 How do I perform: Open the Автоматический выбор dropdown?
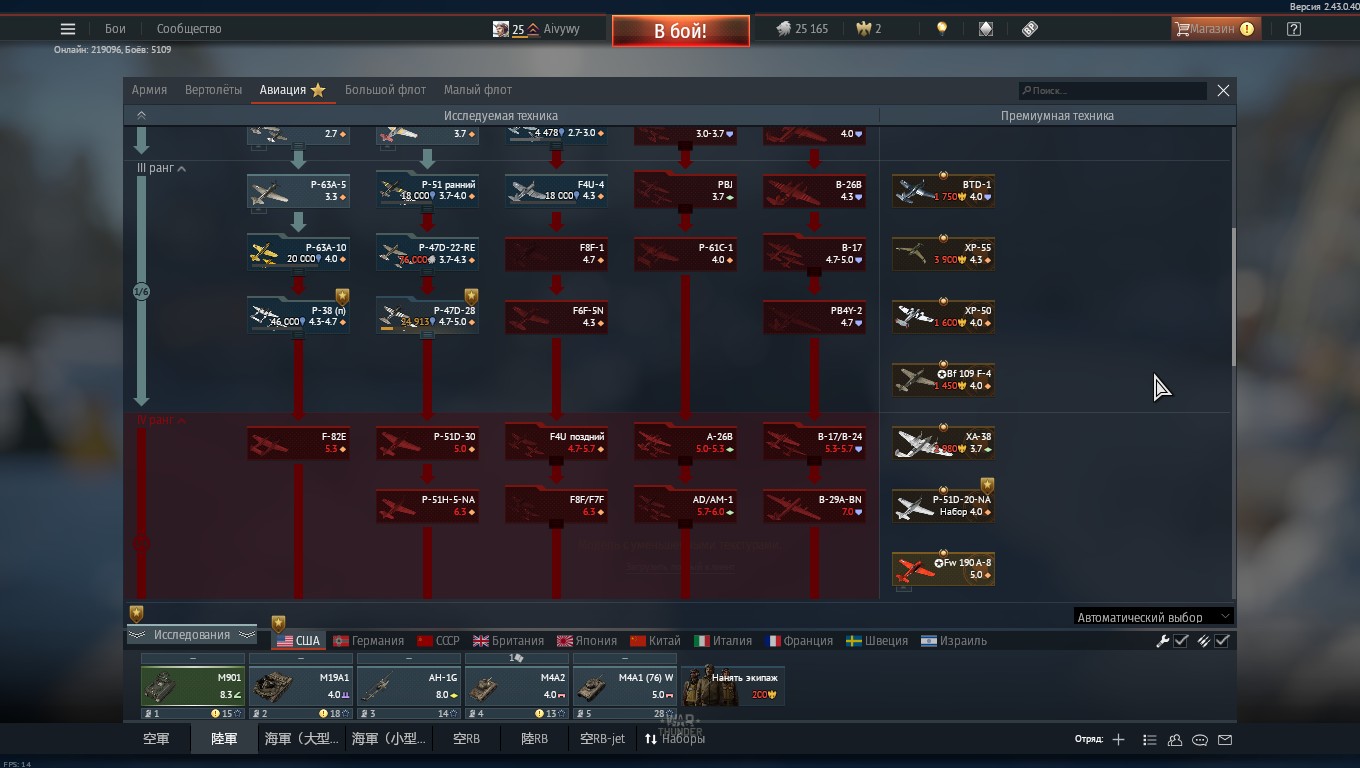point(1153,617)
